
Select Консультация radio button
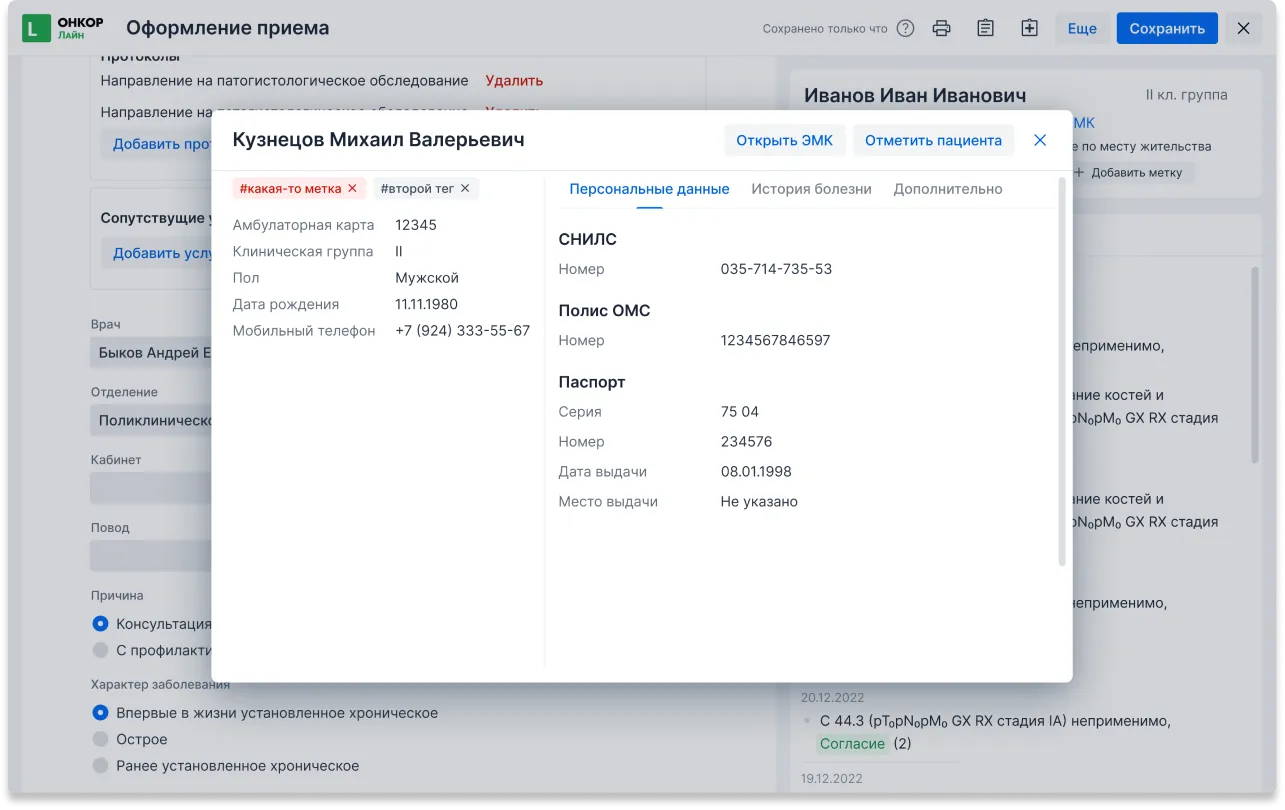pyautogui.click(x=100, y=623)
